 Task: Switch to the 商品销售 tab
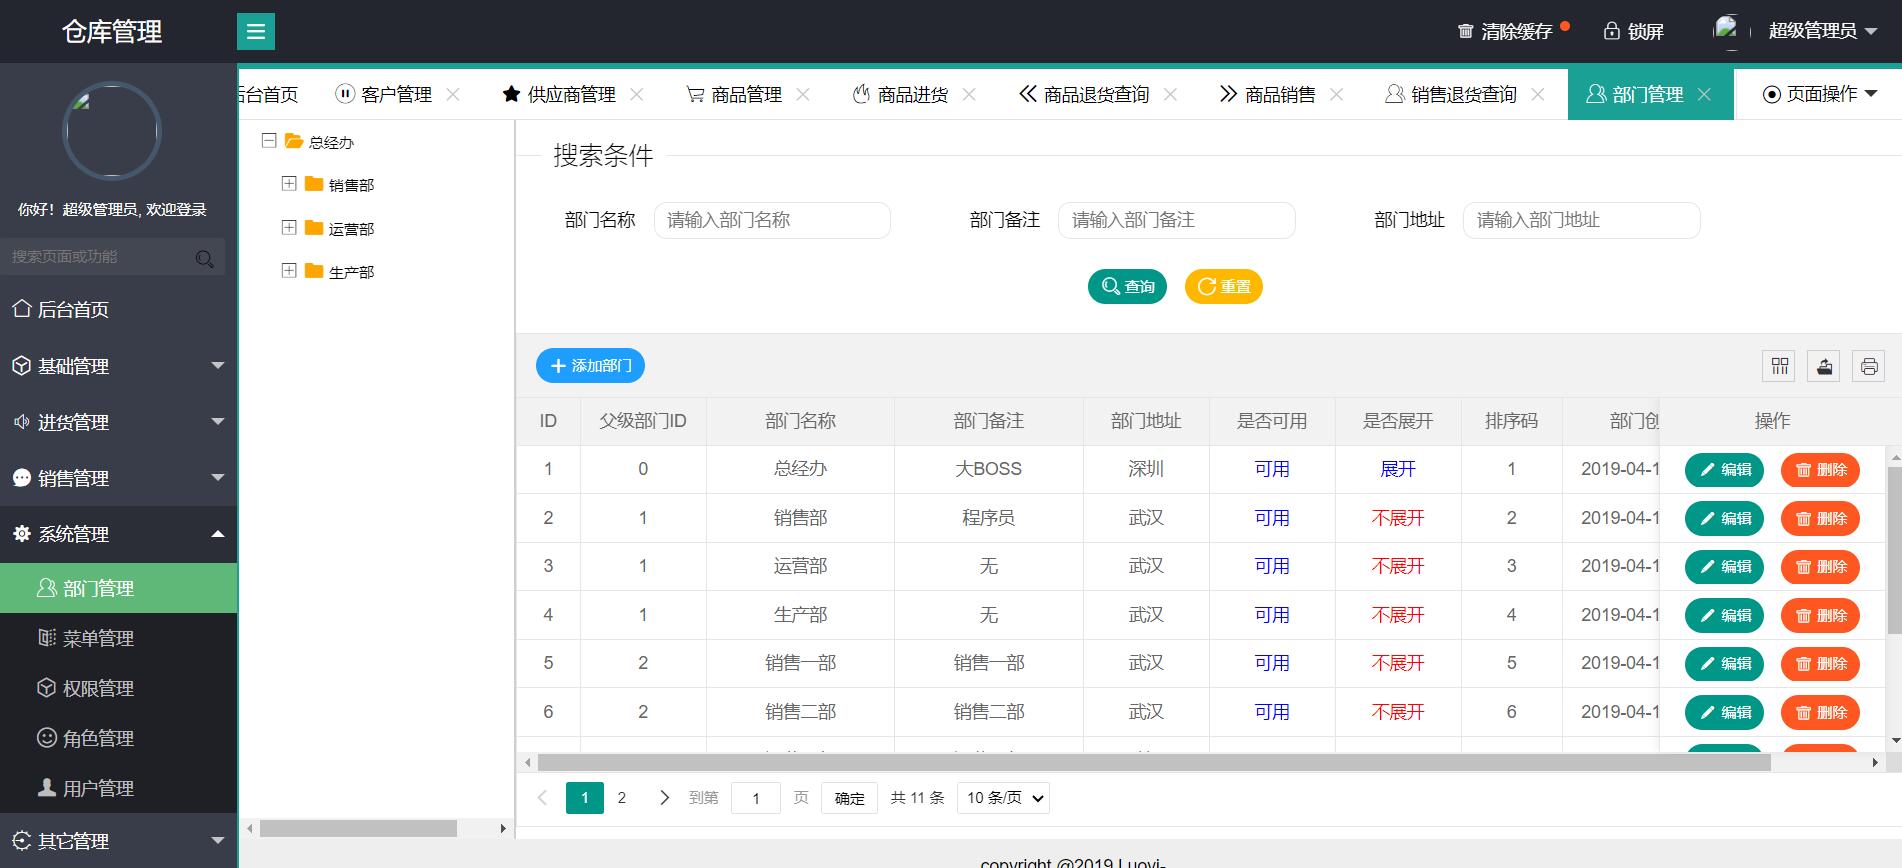(x=1268, y=94)
